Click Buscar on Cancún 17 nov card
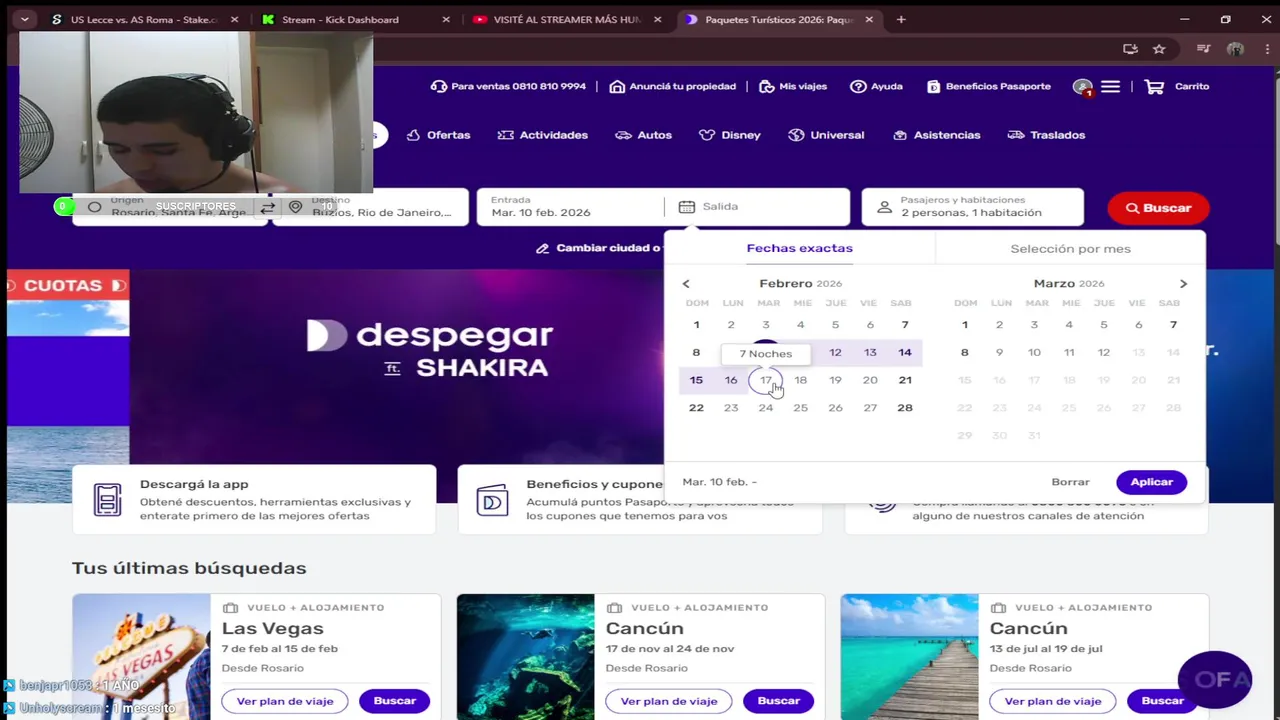Viewport: 1280px width, 720px height. coord(778,701)
